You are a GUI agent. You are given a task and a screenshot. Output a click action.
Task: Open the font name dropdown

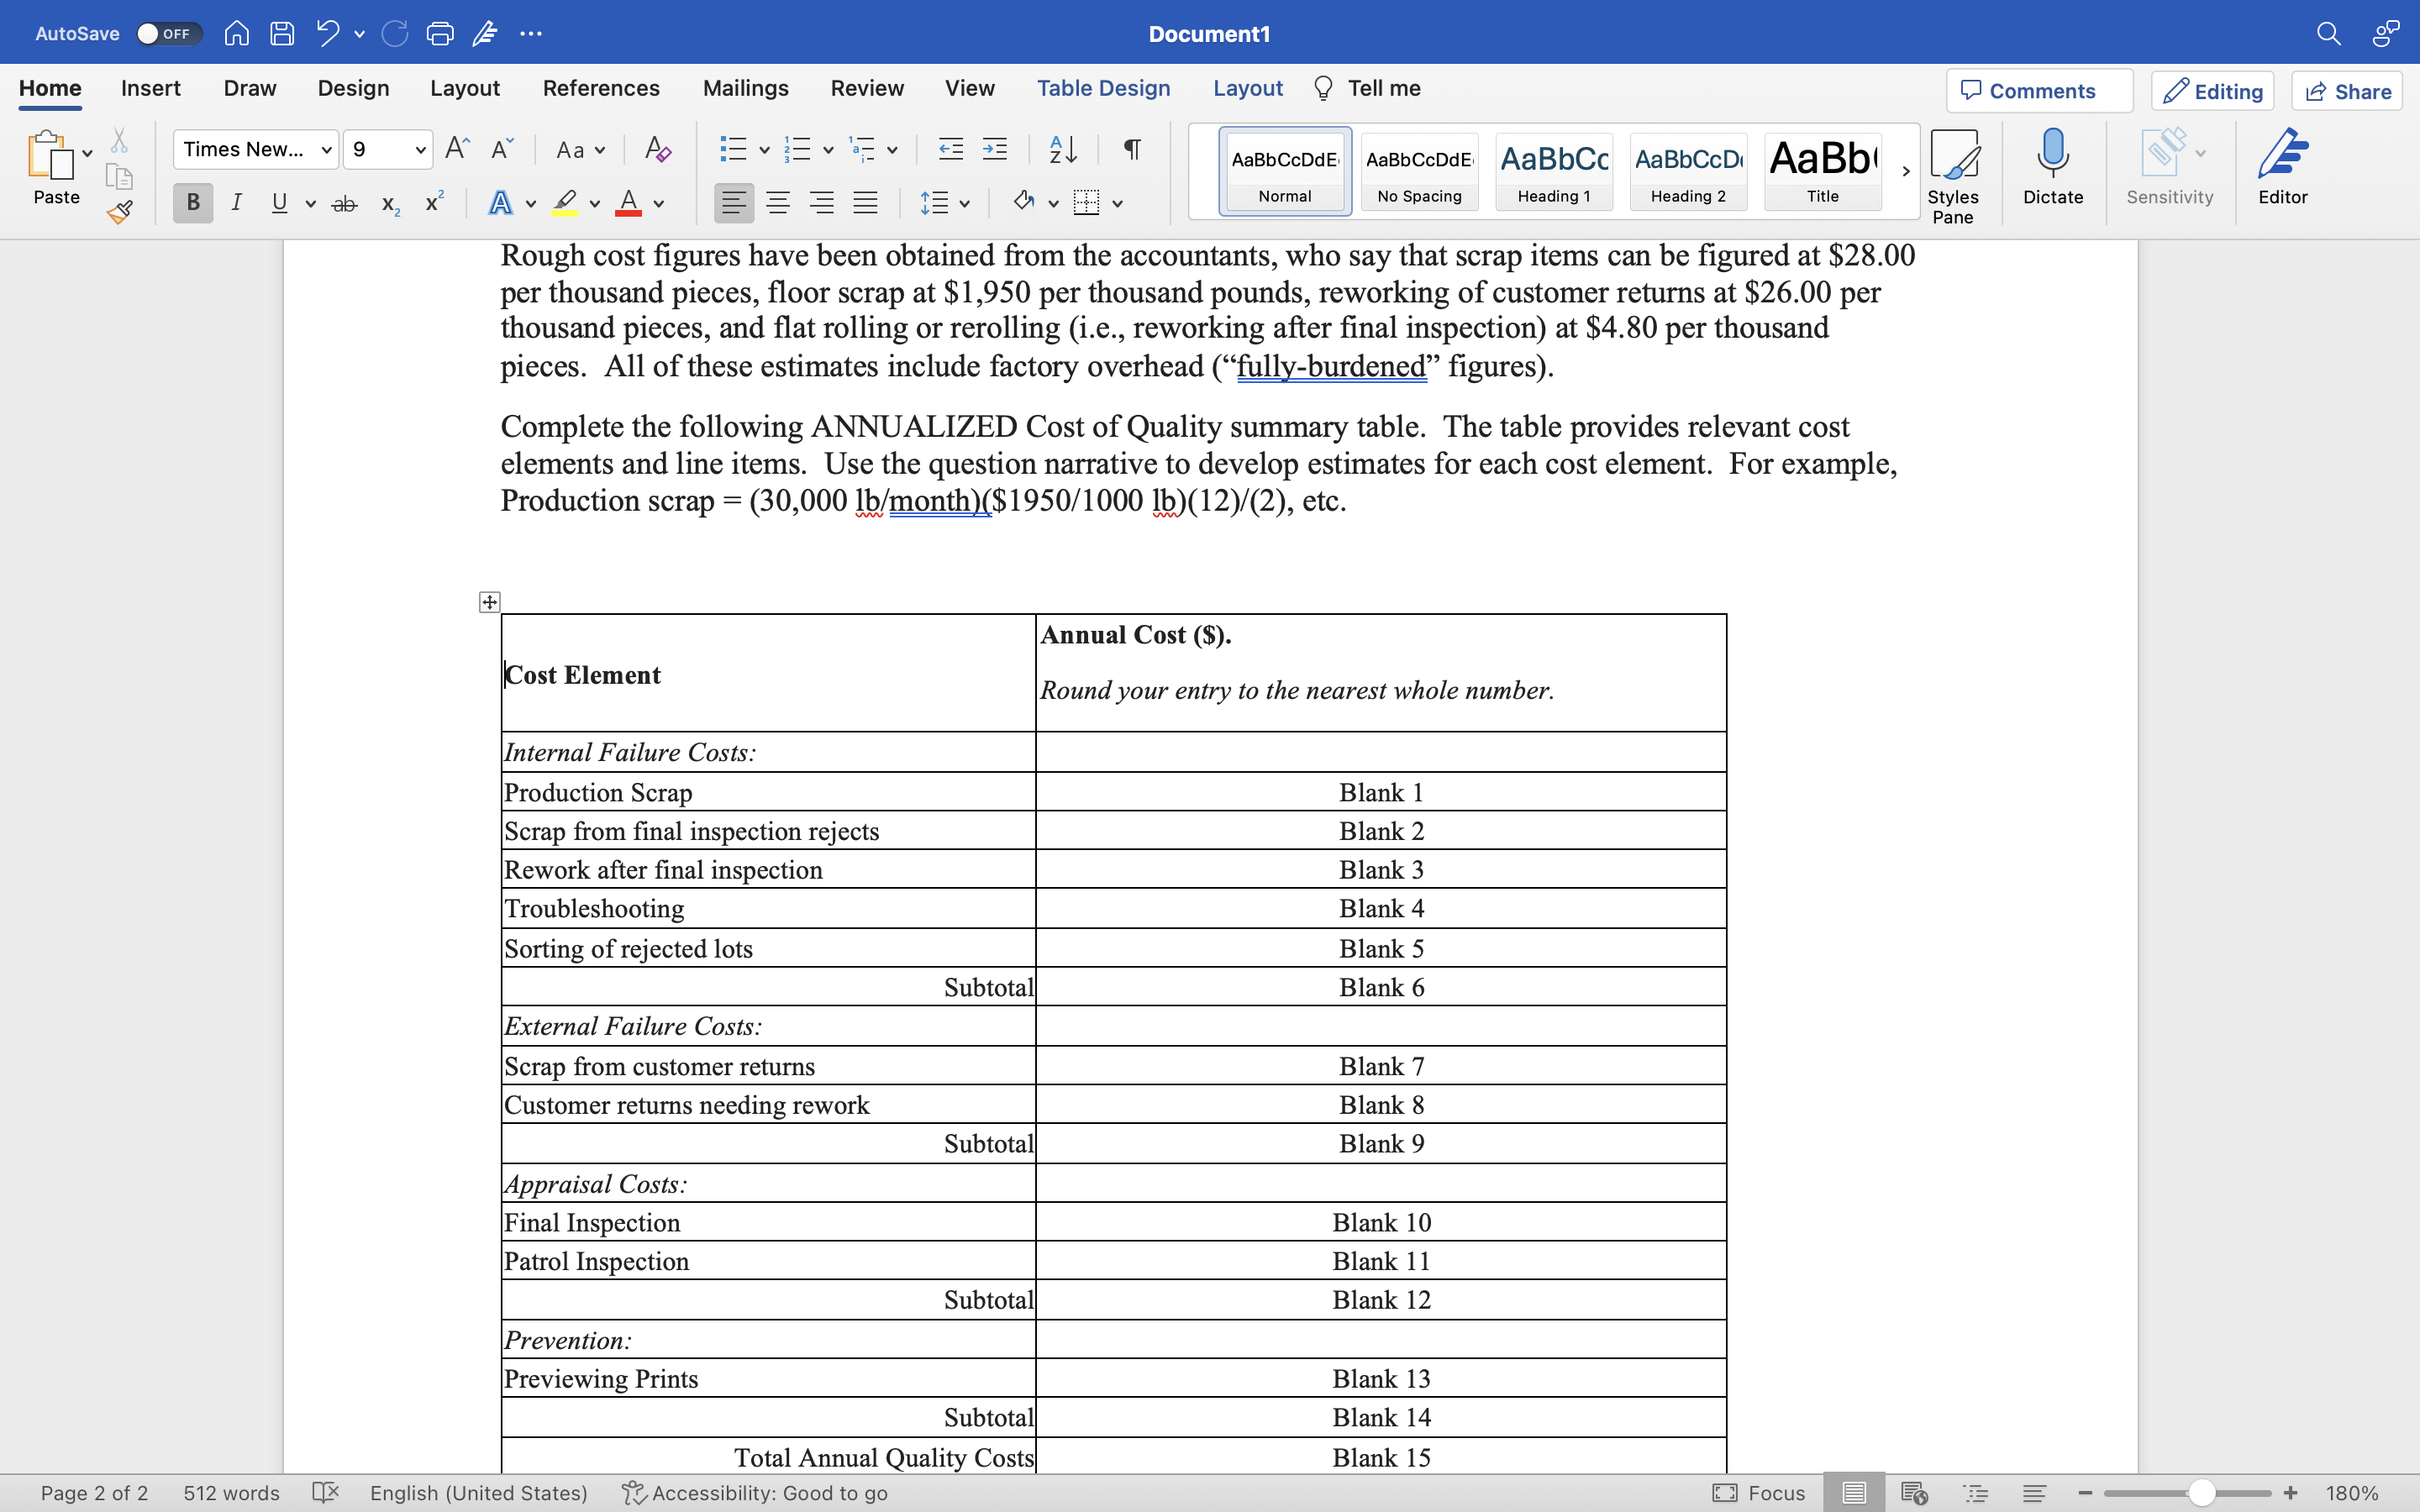325,150
